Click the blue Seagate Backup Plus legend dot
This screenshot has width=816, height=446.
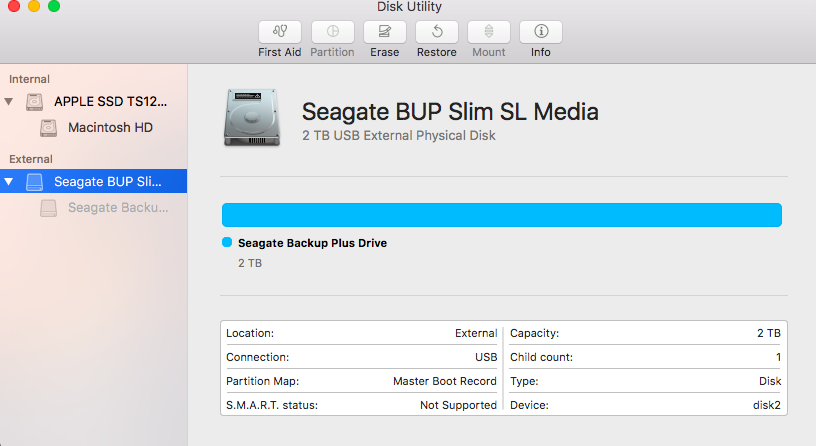coord(227,242)
